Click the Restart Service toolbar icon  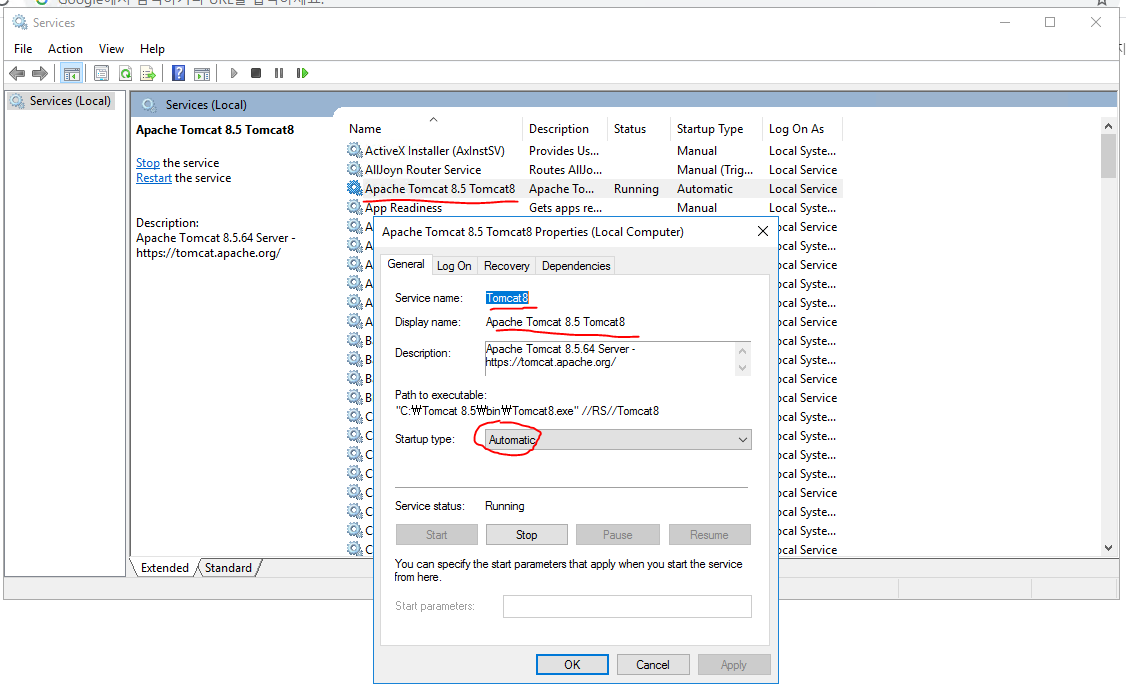(302, 73)
